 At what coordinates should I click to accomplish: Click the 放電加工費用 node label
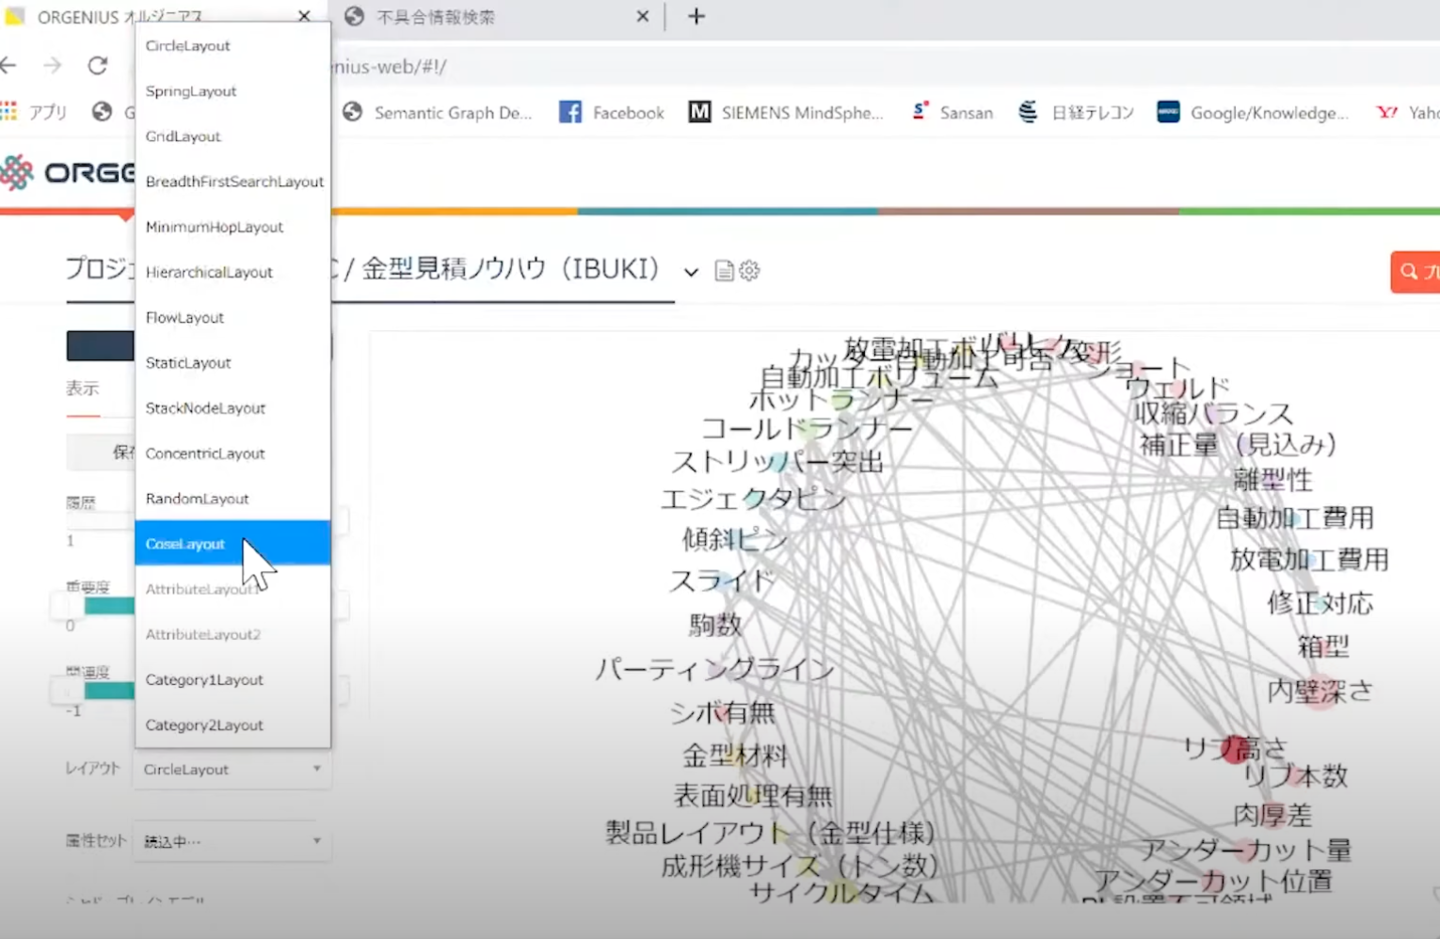(x=1310, y=560)
